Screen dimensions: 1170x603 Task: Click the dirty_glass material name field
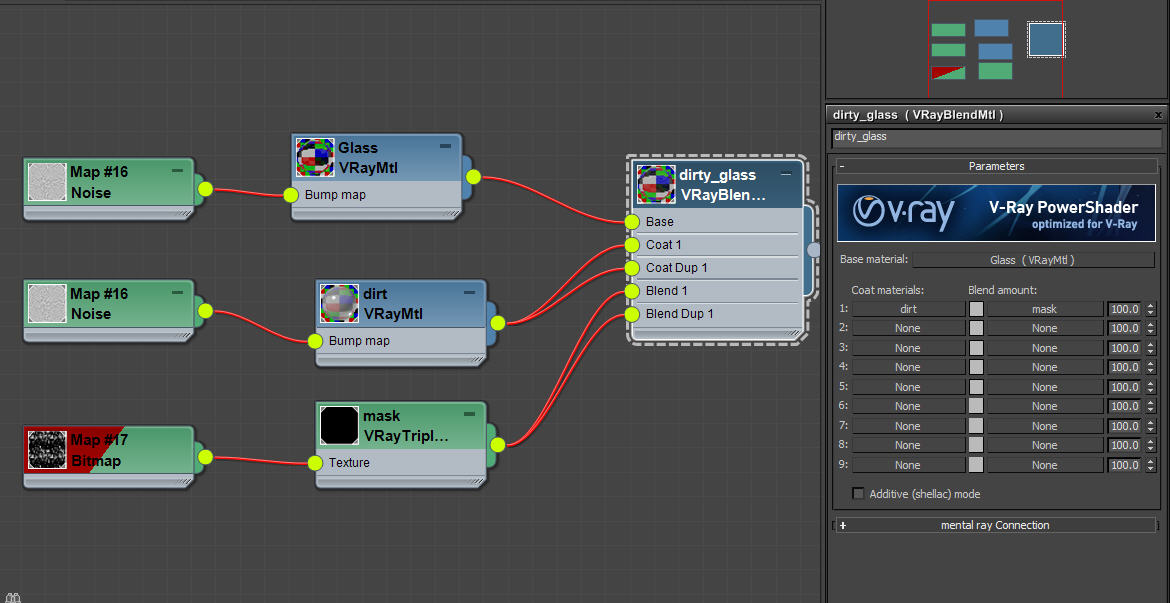click(x=995, y=136)
